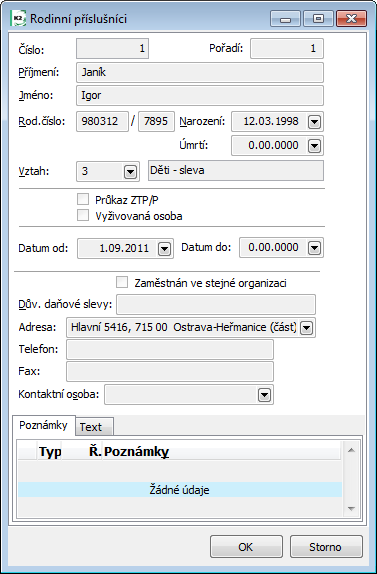Click the Ř. column header

tap(82, 452)
